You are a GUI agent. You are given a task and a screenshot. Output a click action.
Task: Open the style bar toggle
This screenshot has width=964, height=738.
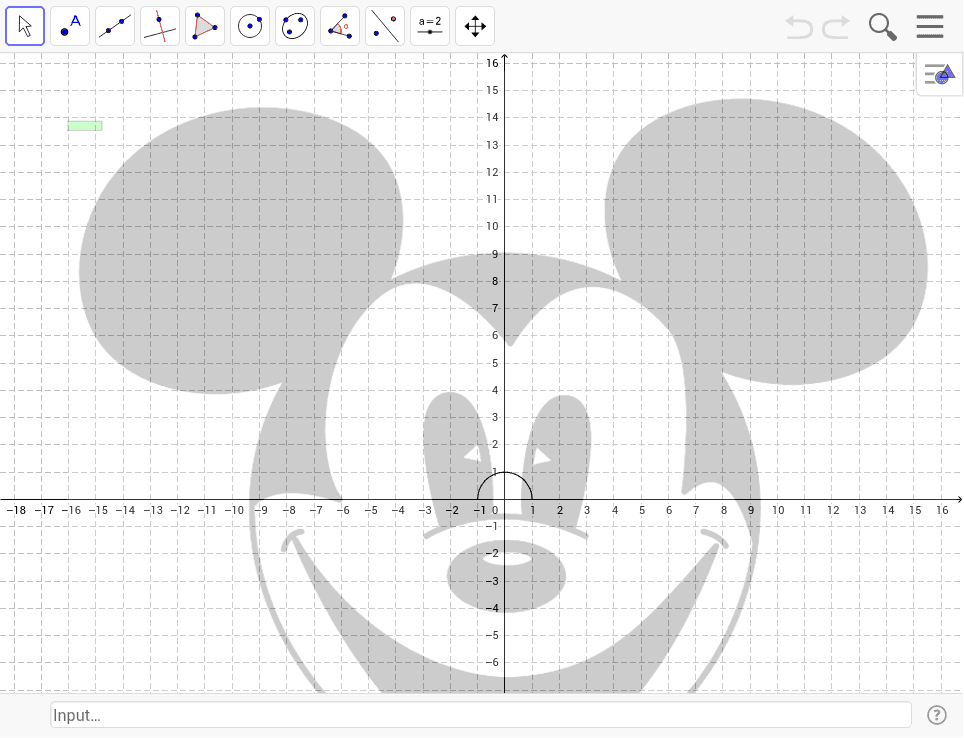(940, 74)
